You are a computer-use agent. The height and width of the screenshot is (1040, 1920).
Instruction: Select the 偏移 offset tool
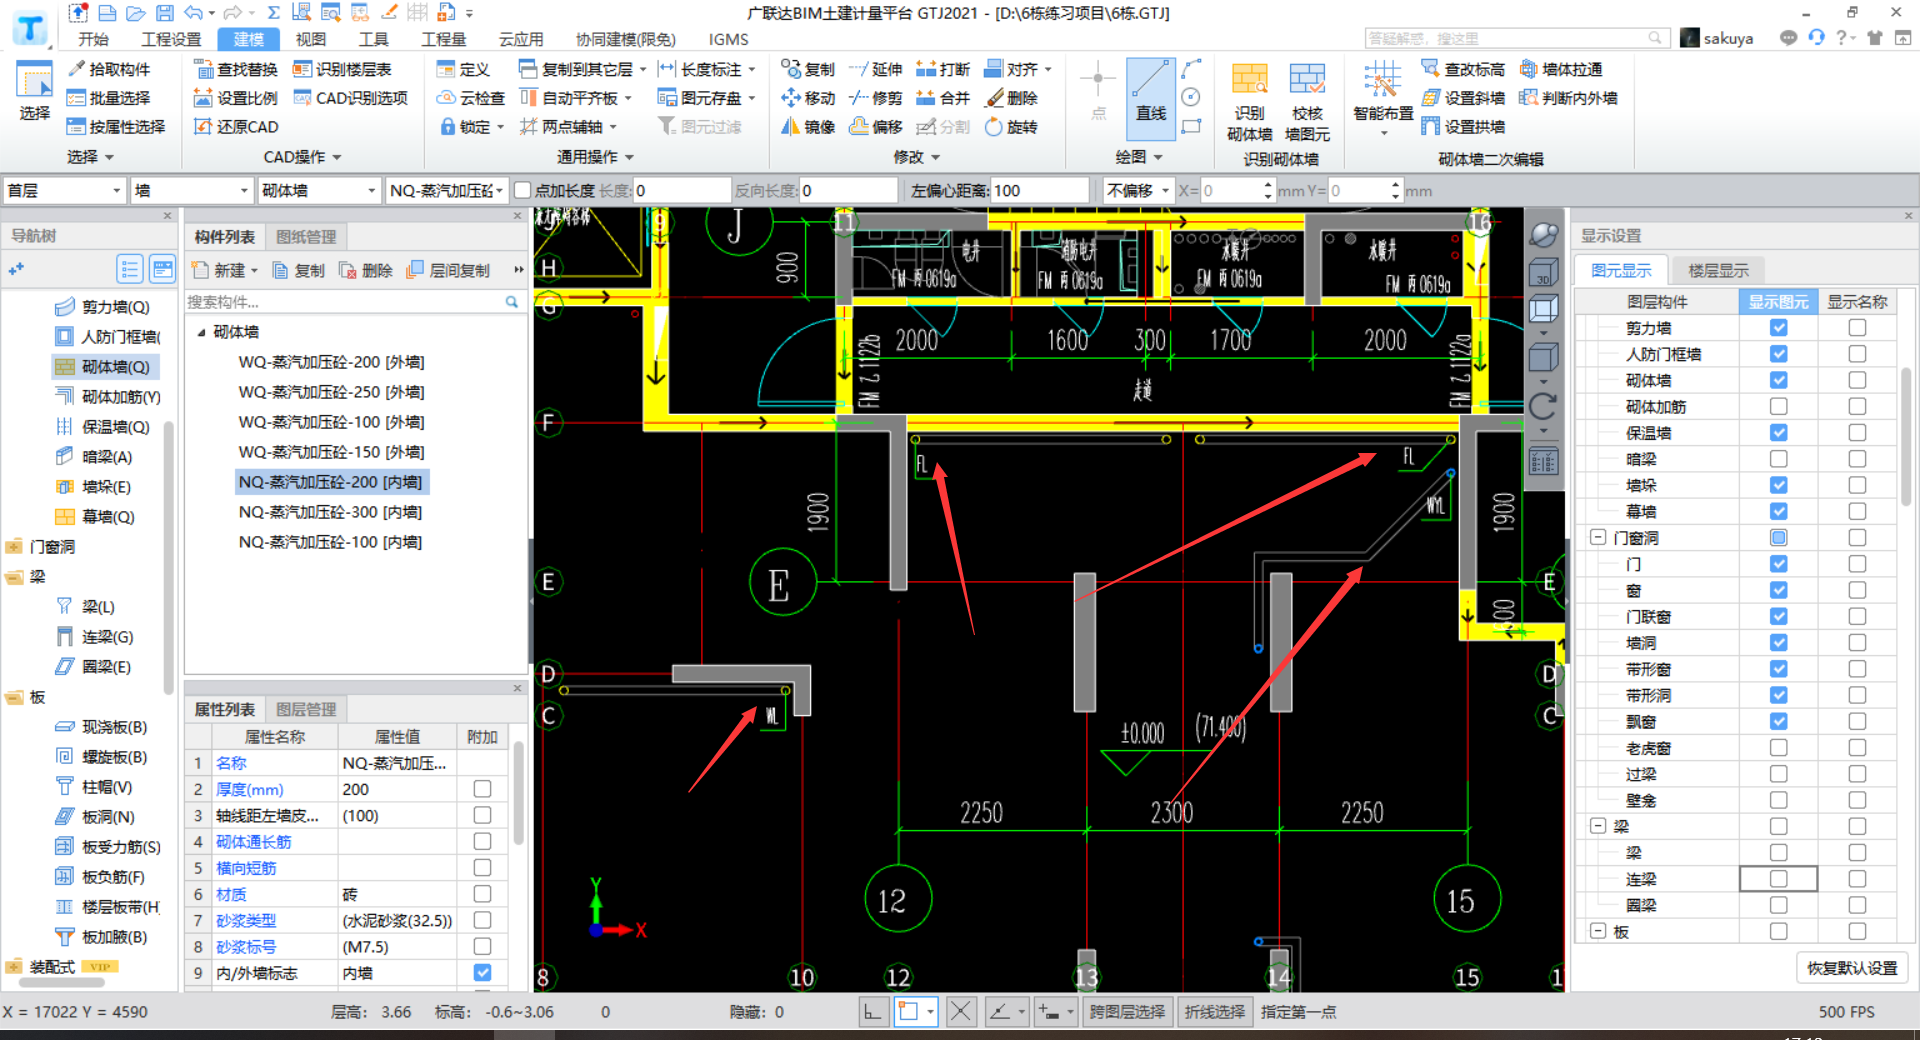[875, 127]
